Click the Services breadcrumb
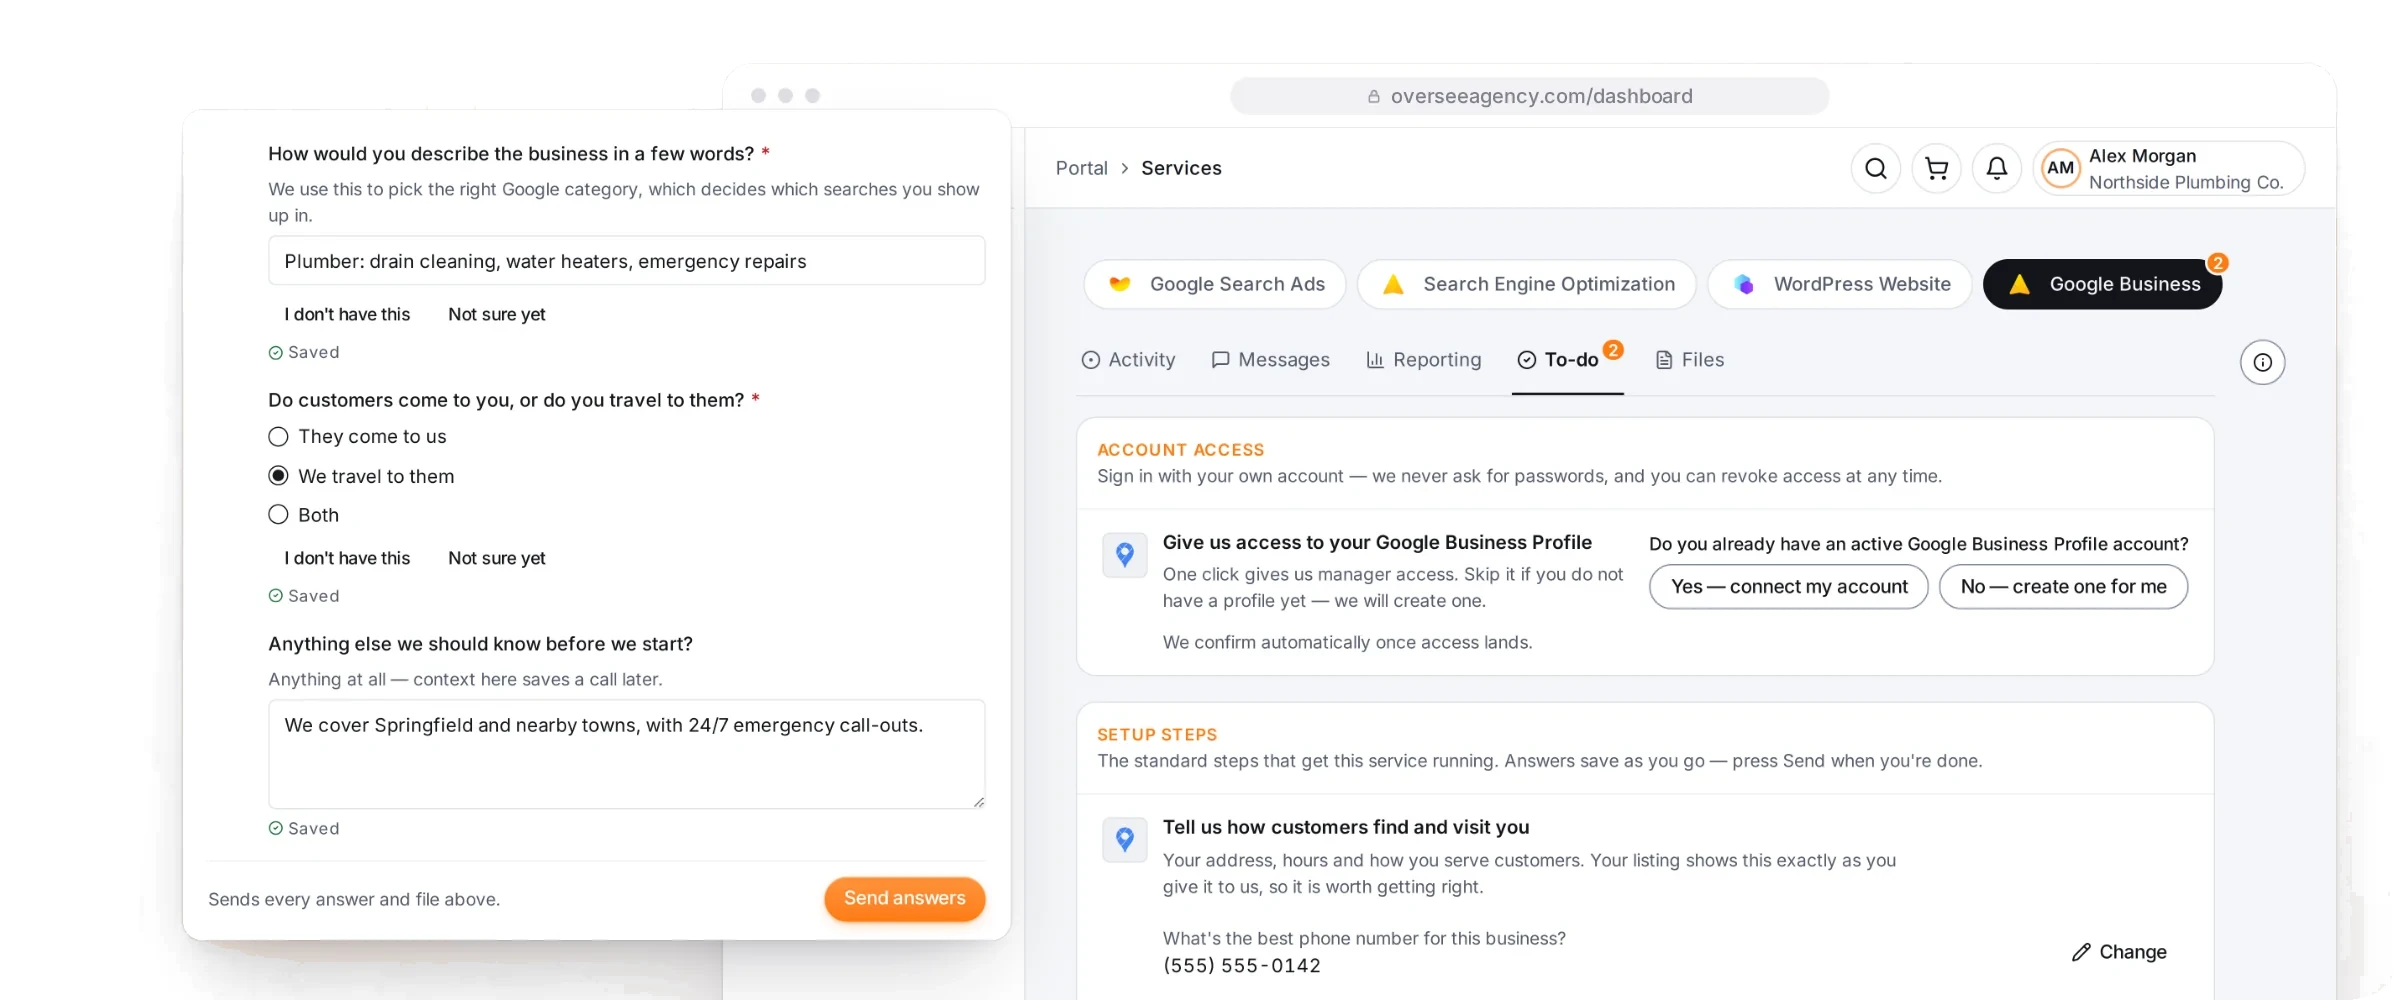Viewport: 2400px width, 1000px height. (1181, 168)
